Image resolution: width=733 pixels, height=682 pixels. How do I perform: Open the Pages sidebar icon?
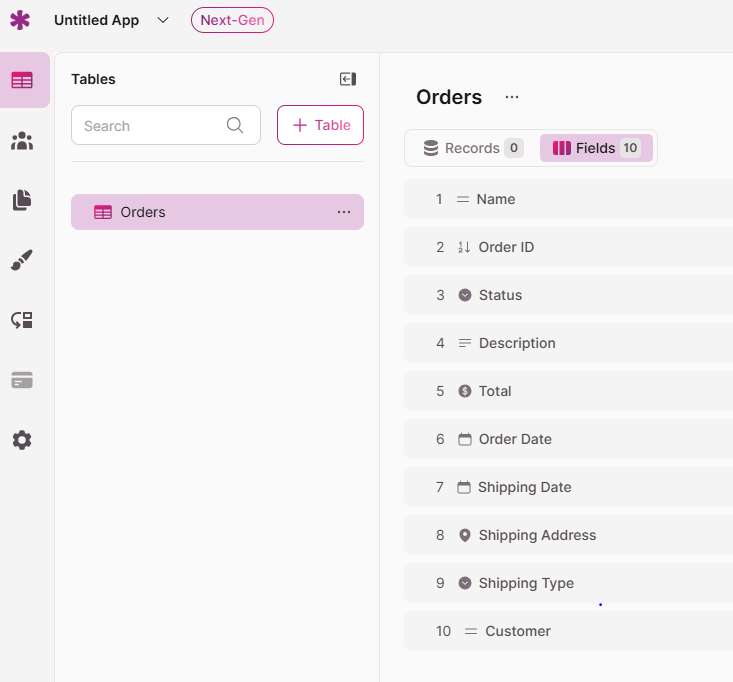pos(22,201)
